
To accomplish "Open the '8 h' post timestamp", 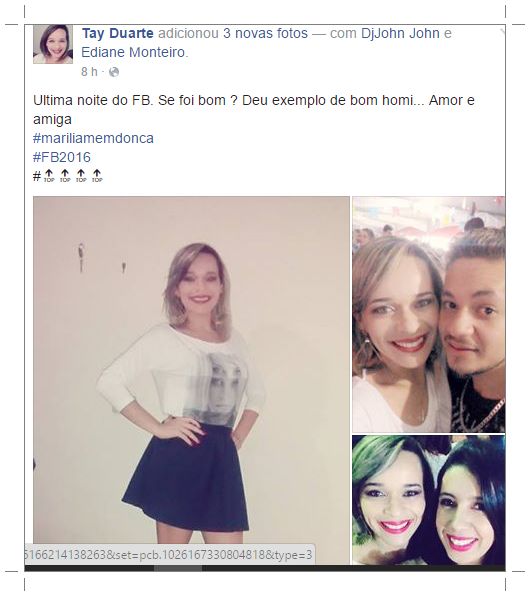I will click(89, 72).
